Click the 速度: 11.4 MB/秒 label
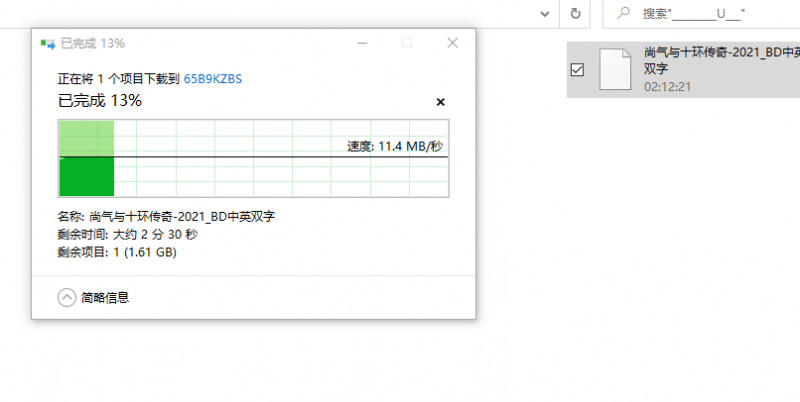 [395, 146]
